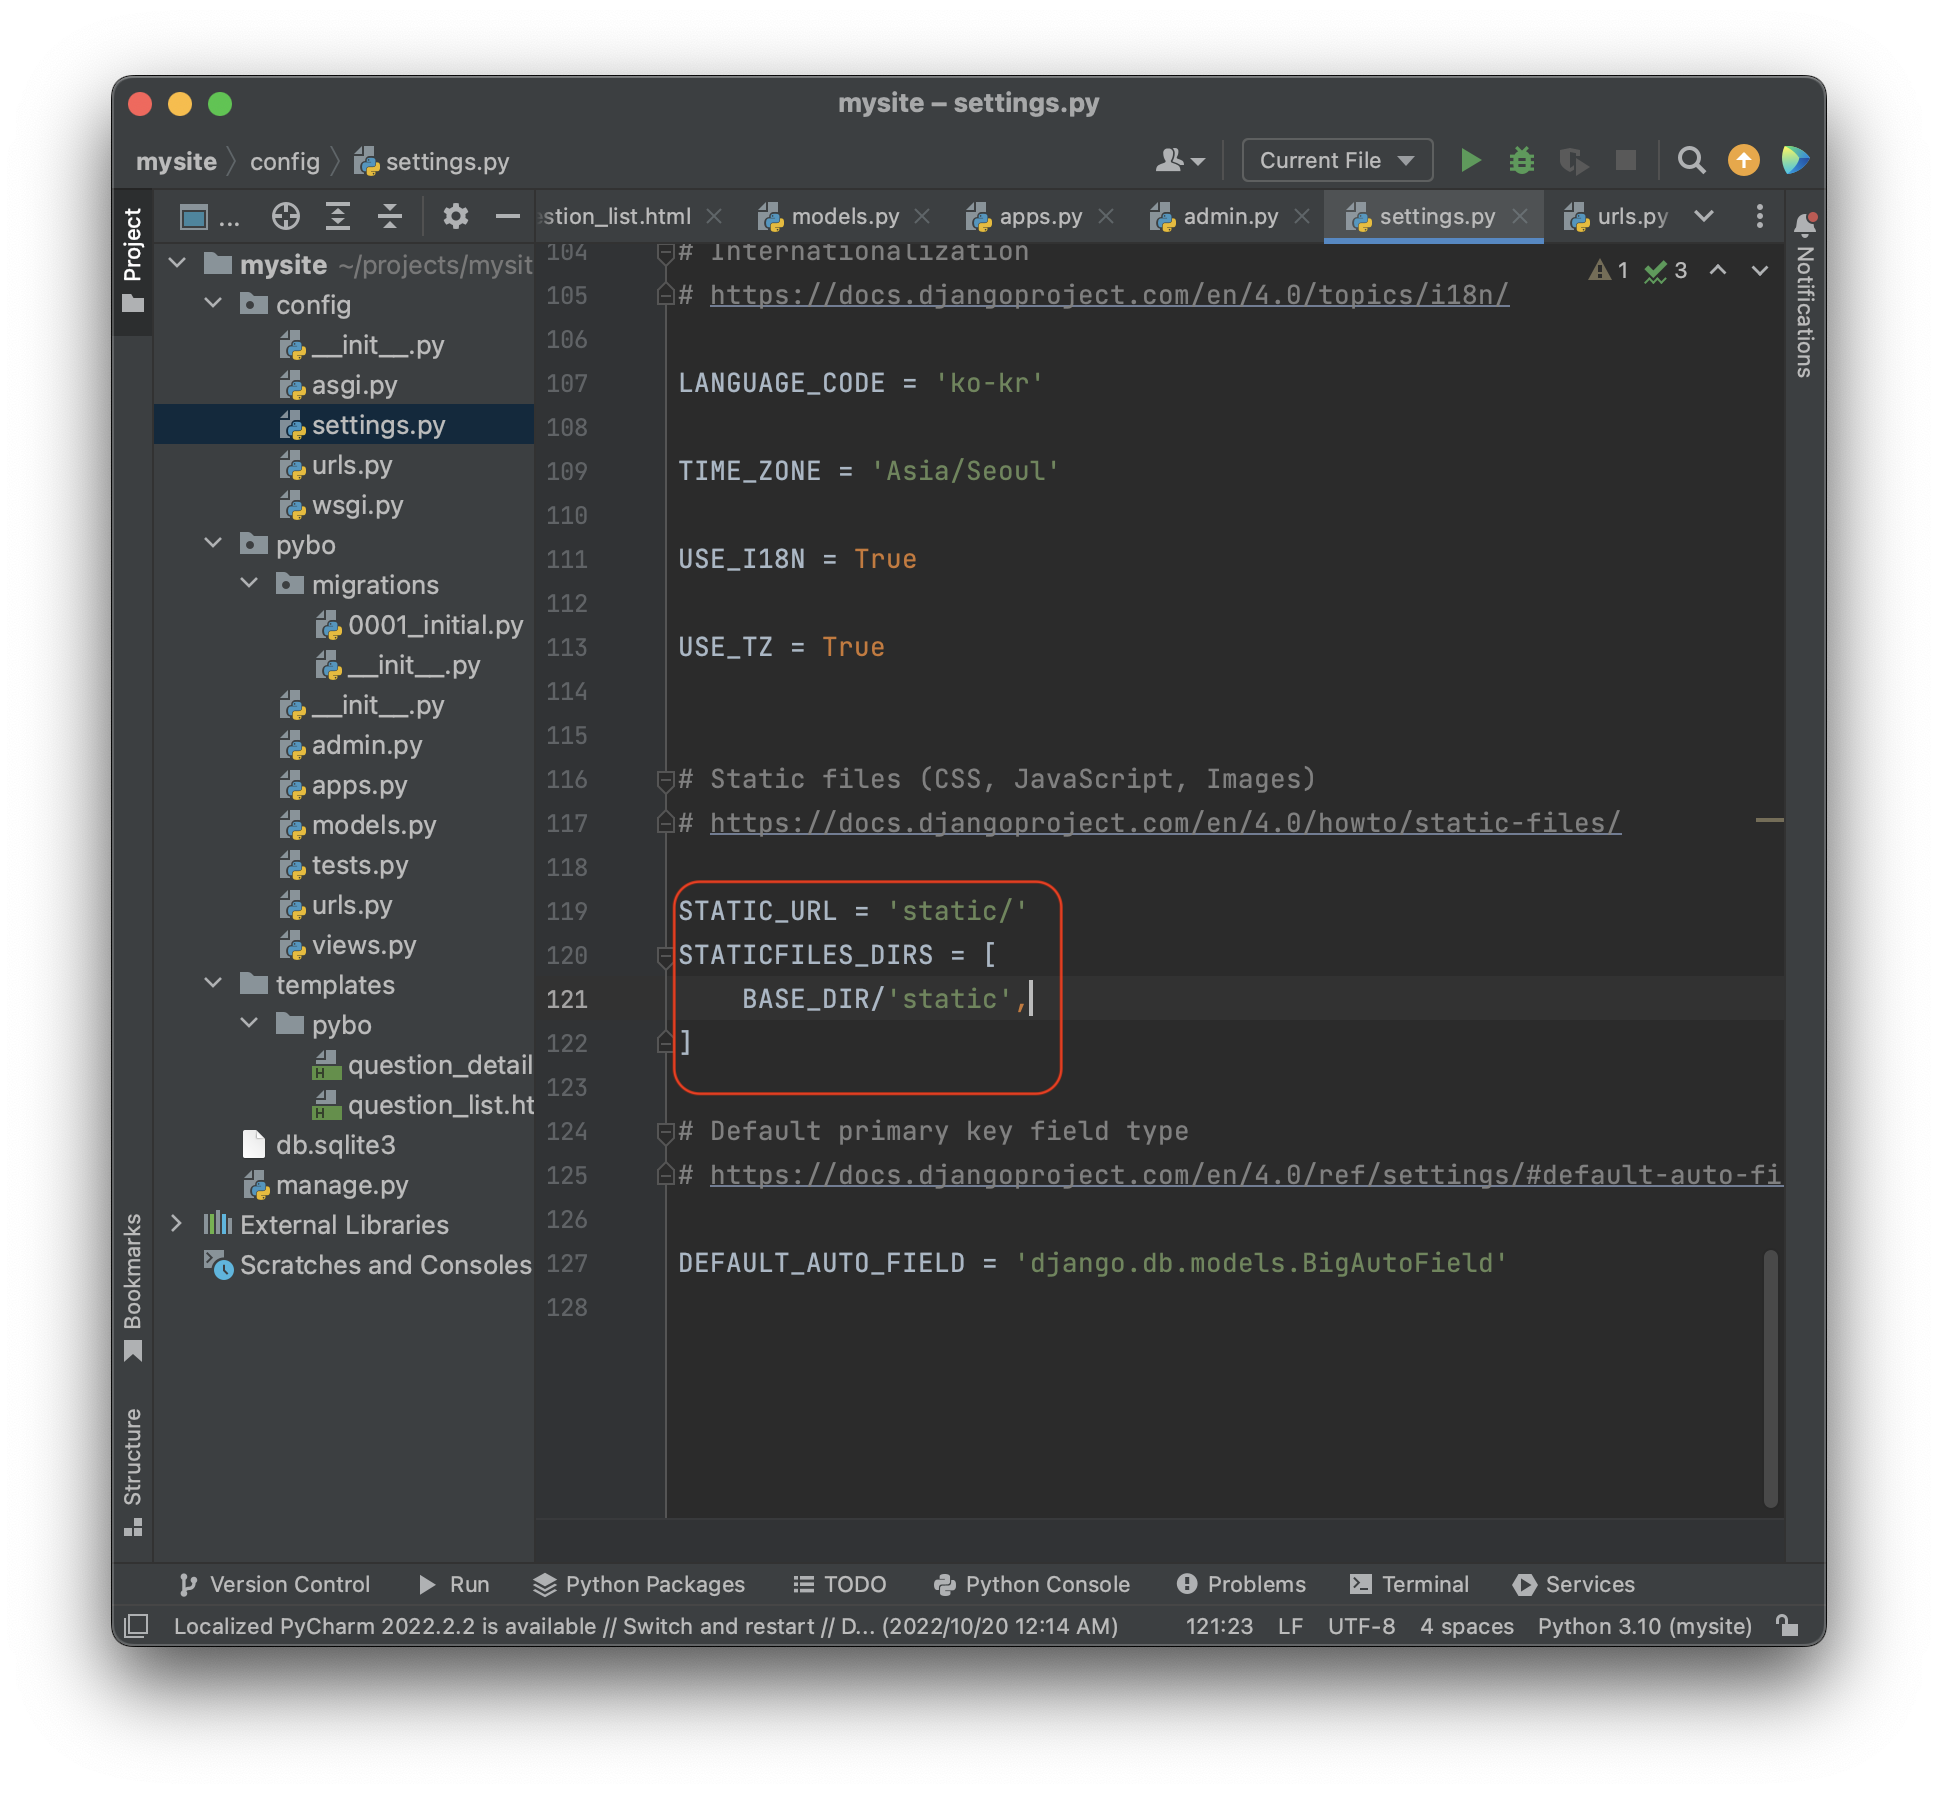Open Project panel gear options
Screen dimensions: 1938x1794
tap(456, 216)
